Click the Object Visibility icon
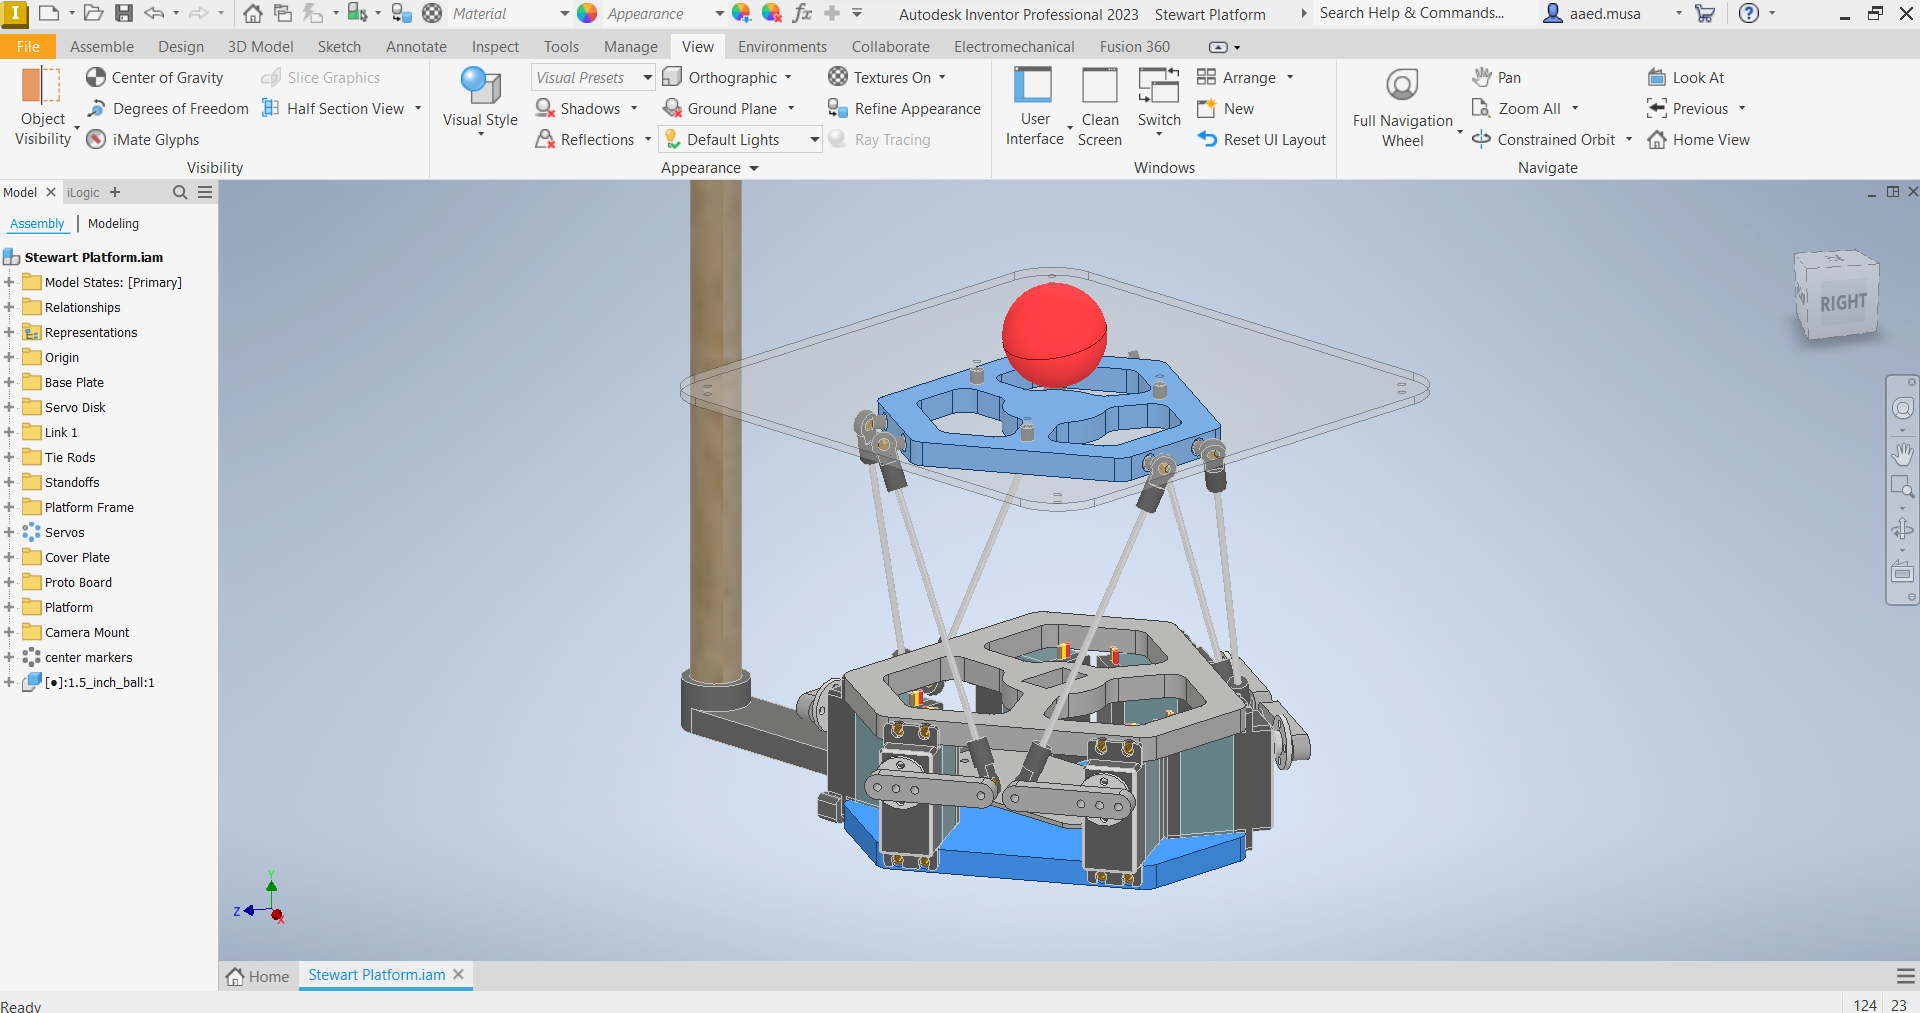This screenshot has height=1013, width=1920. [42, 85]
